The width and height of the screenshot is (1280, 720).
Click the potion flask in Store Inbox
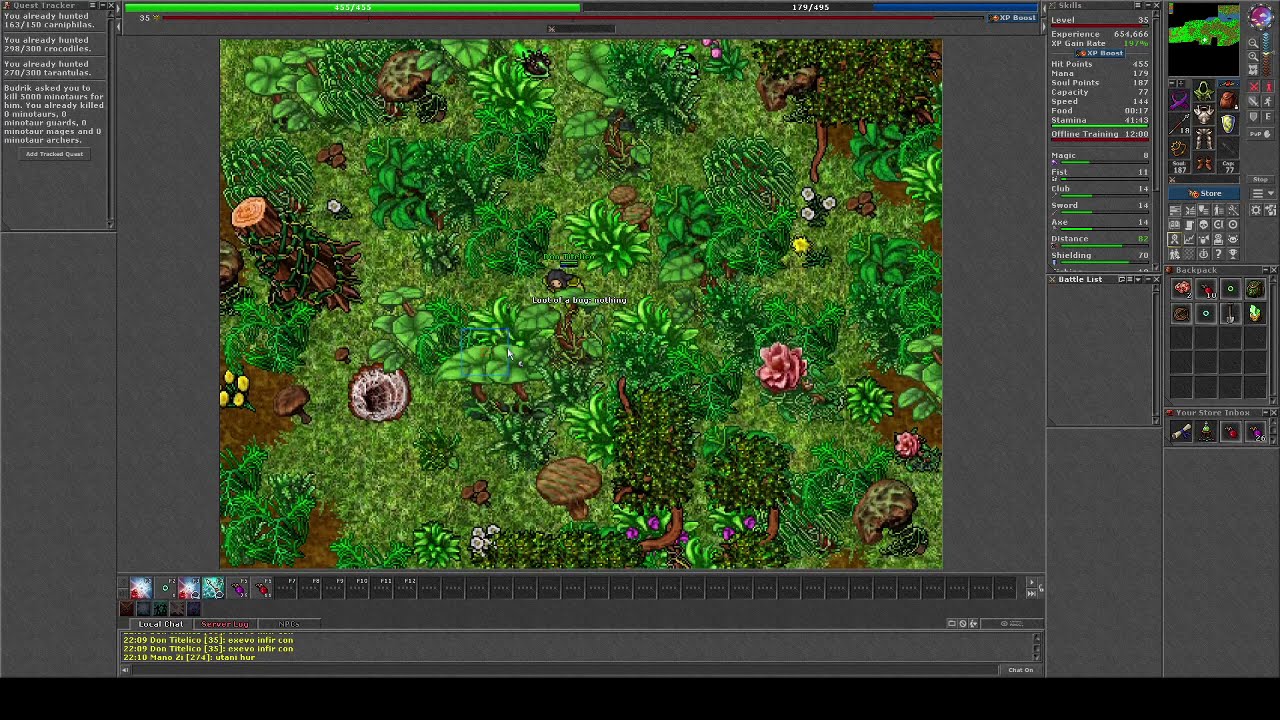click(x=1206, y=432)
